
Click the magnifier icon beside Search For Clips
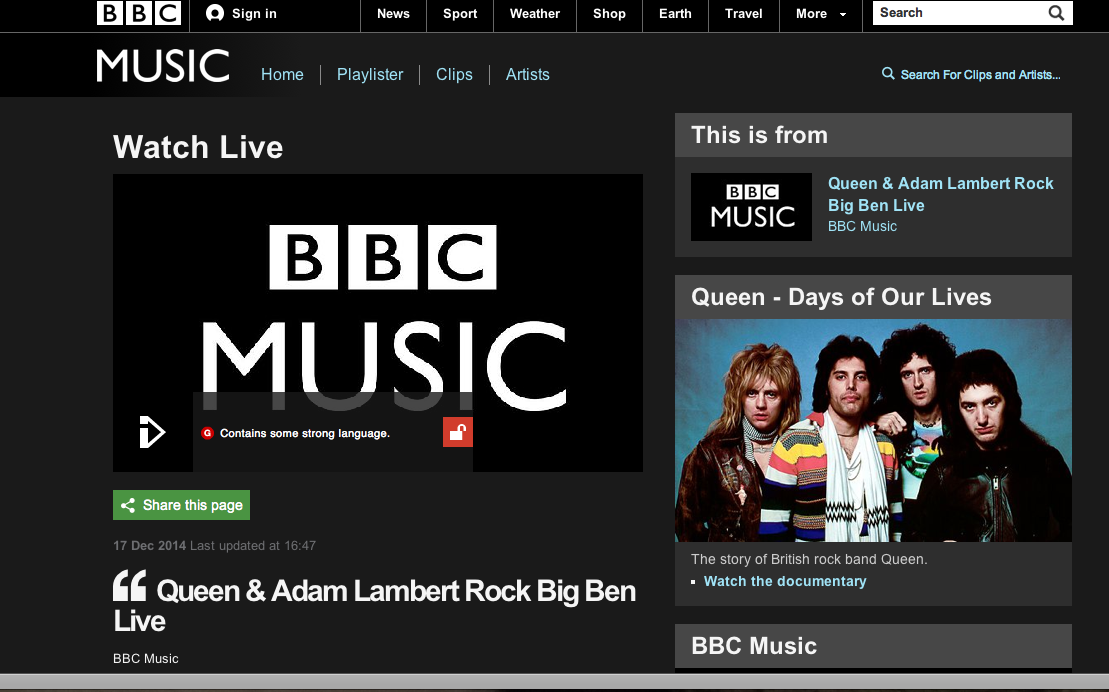point(888,74)
